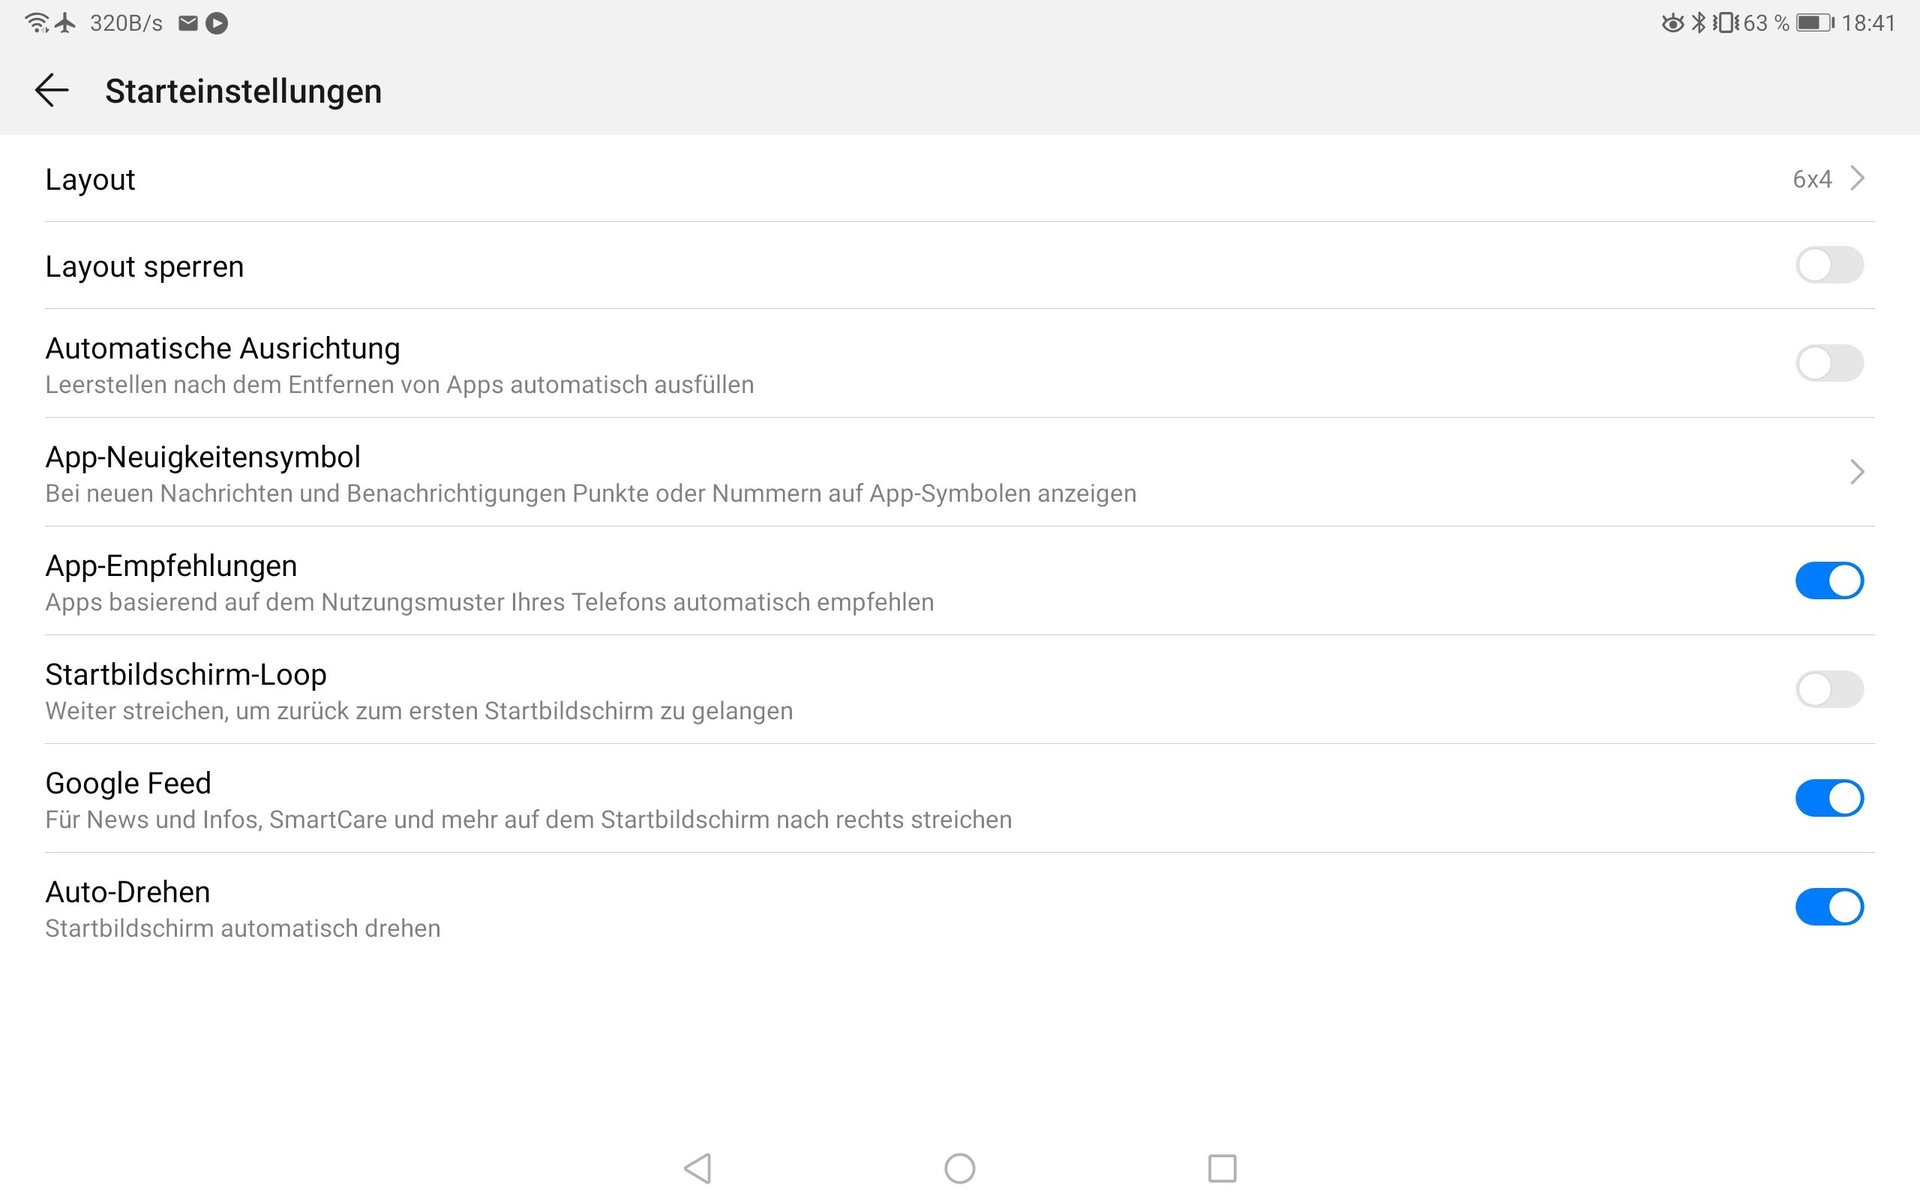The width and height of the screenshot is (1920, 1200).
Task: Tap the mail notification icon in status bar
Action: [x=188, y=23]
